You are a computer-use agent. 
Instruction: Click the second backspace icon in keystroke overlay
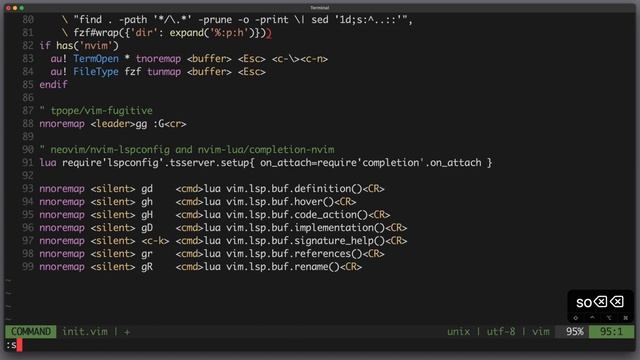(617, 302)
